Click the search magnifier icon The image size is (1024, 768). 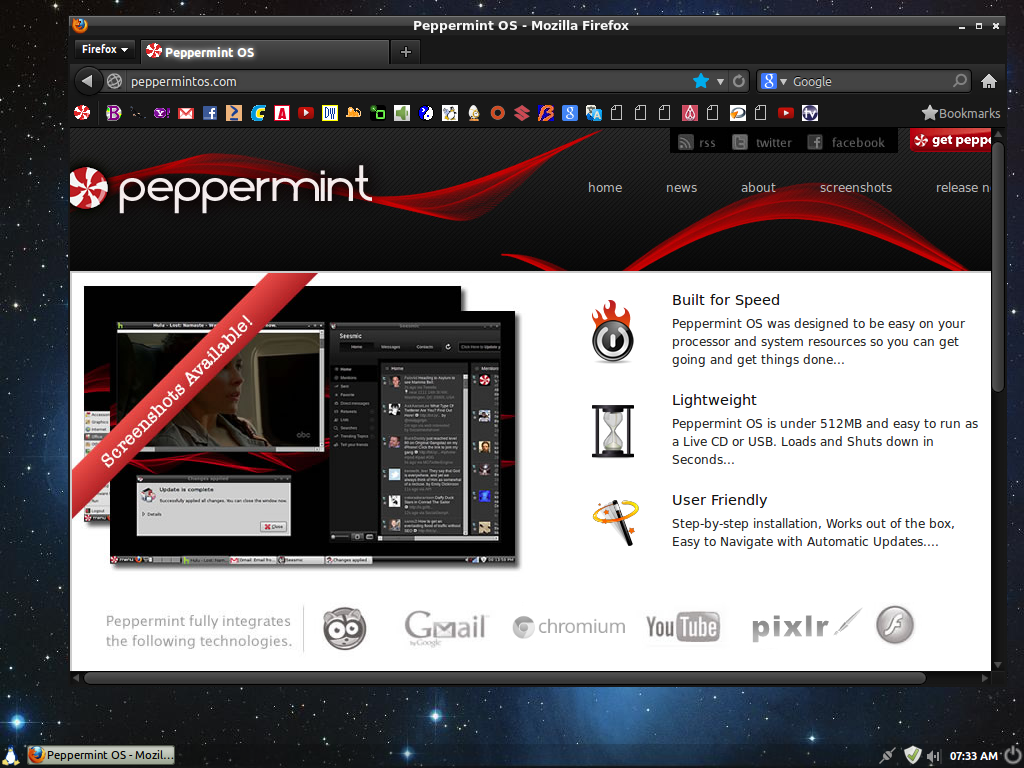(x=959, y=81)
